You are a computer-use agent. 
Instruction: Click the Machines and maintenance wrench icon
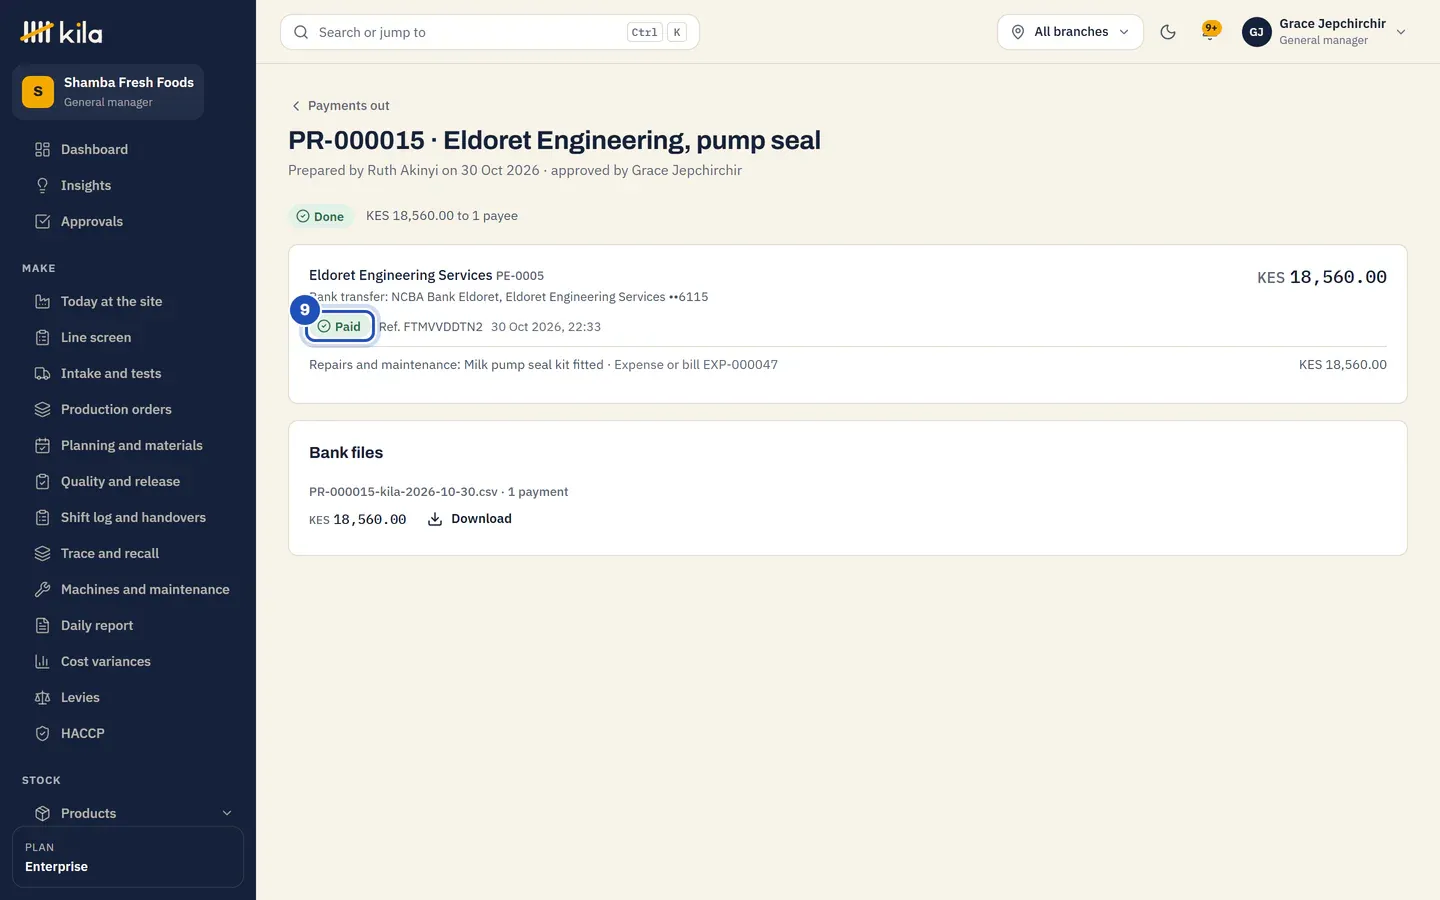point(42,589)
